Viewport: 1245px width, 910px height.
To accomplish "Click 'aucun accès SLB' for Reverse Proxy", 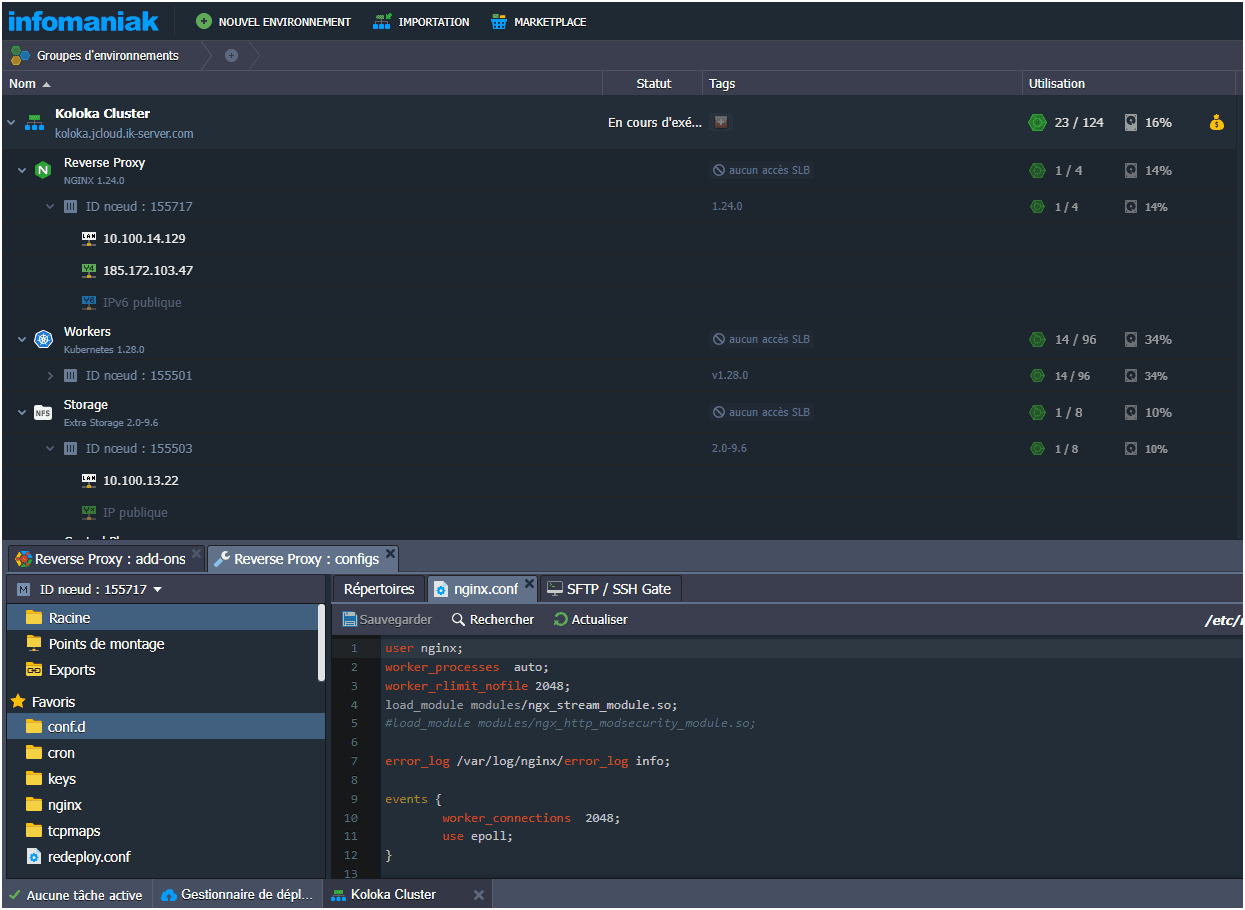I will pos(761,171).
